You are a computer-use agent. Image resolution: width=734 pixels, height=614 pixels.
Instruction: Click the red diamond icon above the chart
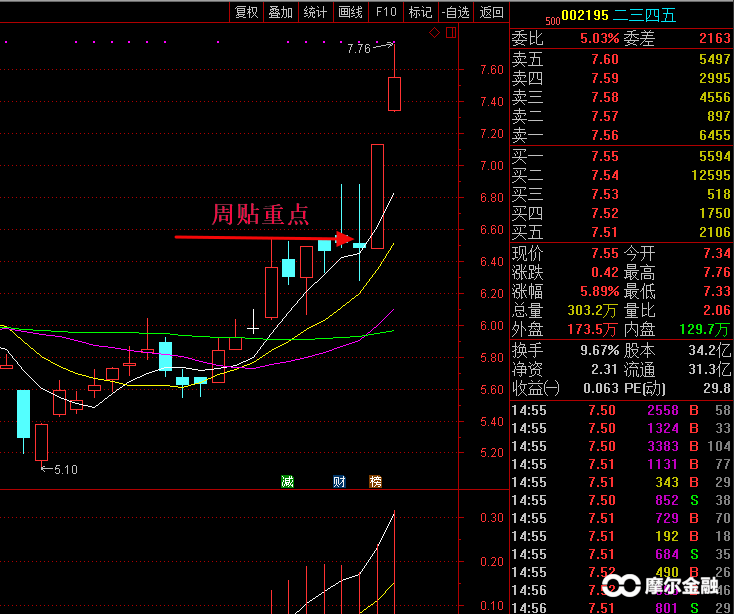pyautogui.click(x=434, y=33)
